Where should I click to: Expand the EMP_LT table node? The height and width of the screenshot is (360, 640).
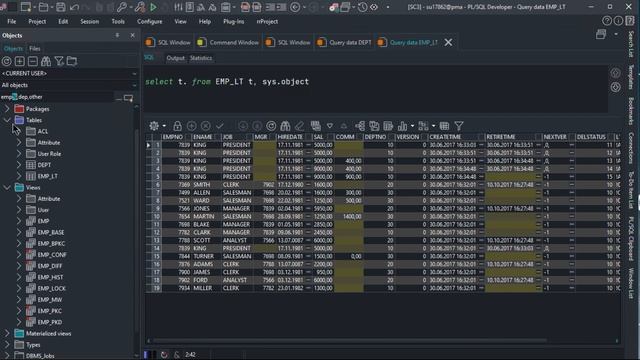[19, 176]
